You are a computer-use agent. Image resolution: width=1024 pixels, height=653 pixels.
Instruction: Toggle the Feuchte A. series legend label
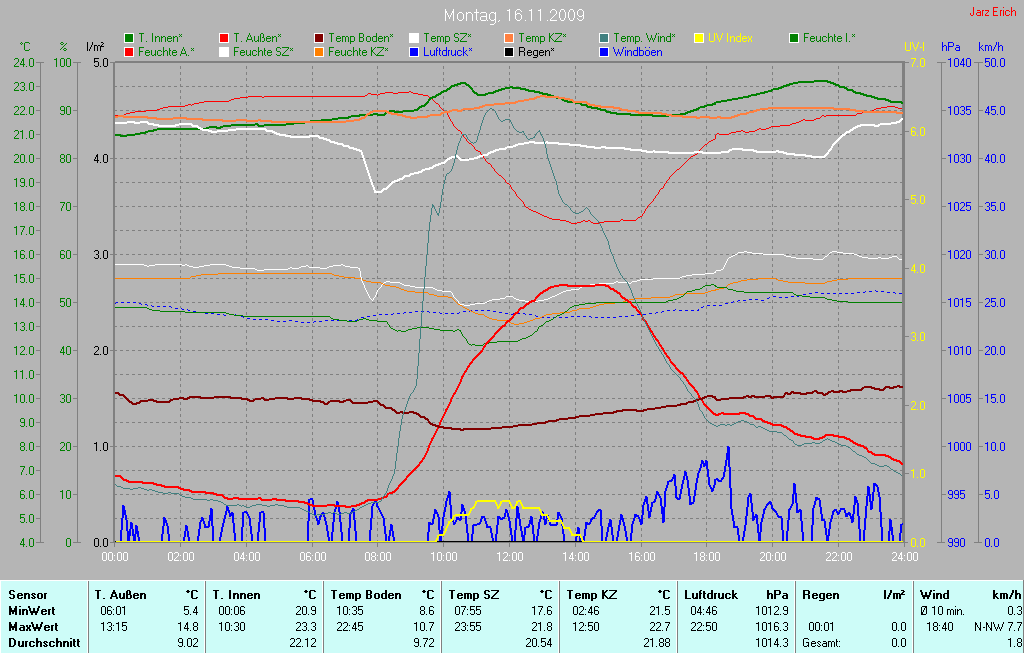(x=166, y=51)
